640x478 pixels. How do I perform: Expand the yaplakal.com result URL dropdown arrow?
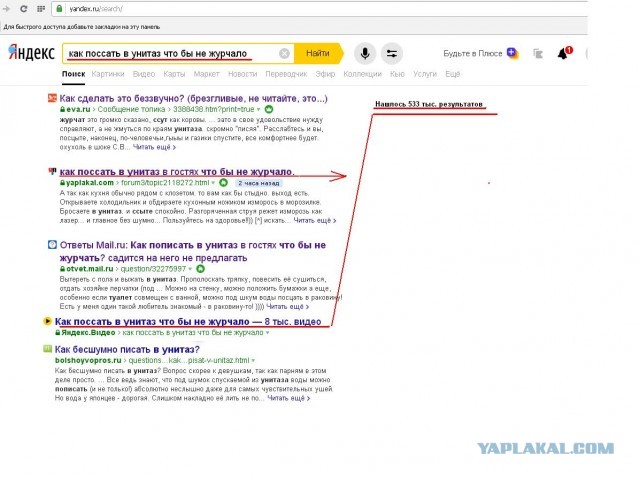(x=213, y=182)
